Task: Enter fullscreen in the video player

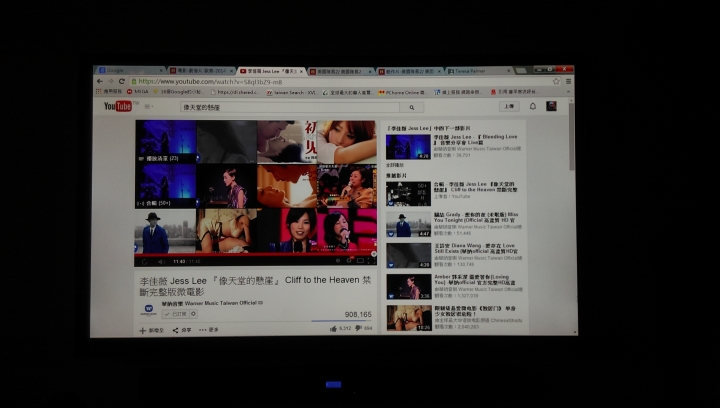Action: tap(371, 261)
